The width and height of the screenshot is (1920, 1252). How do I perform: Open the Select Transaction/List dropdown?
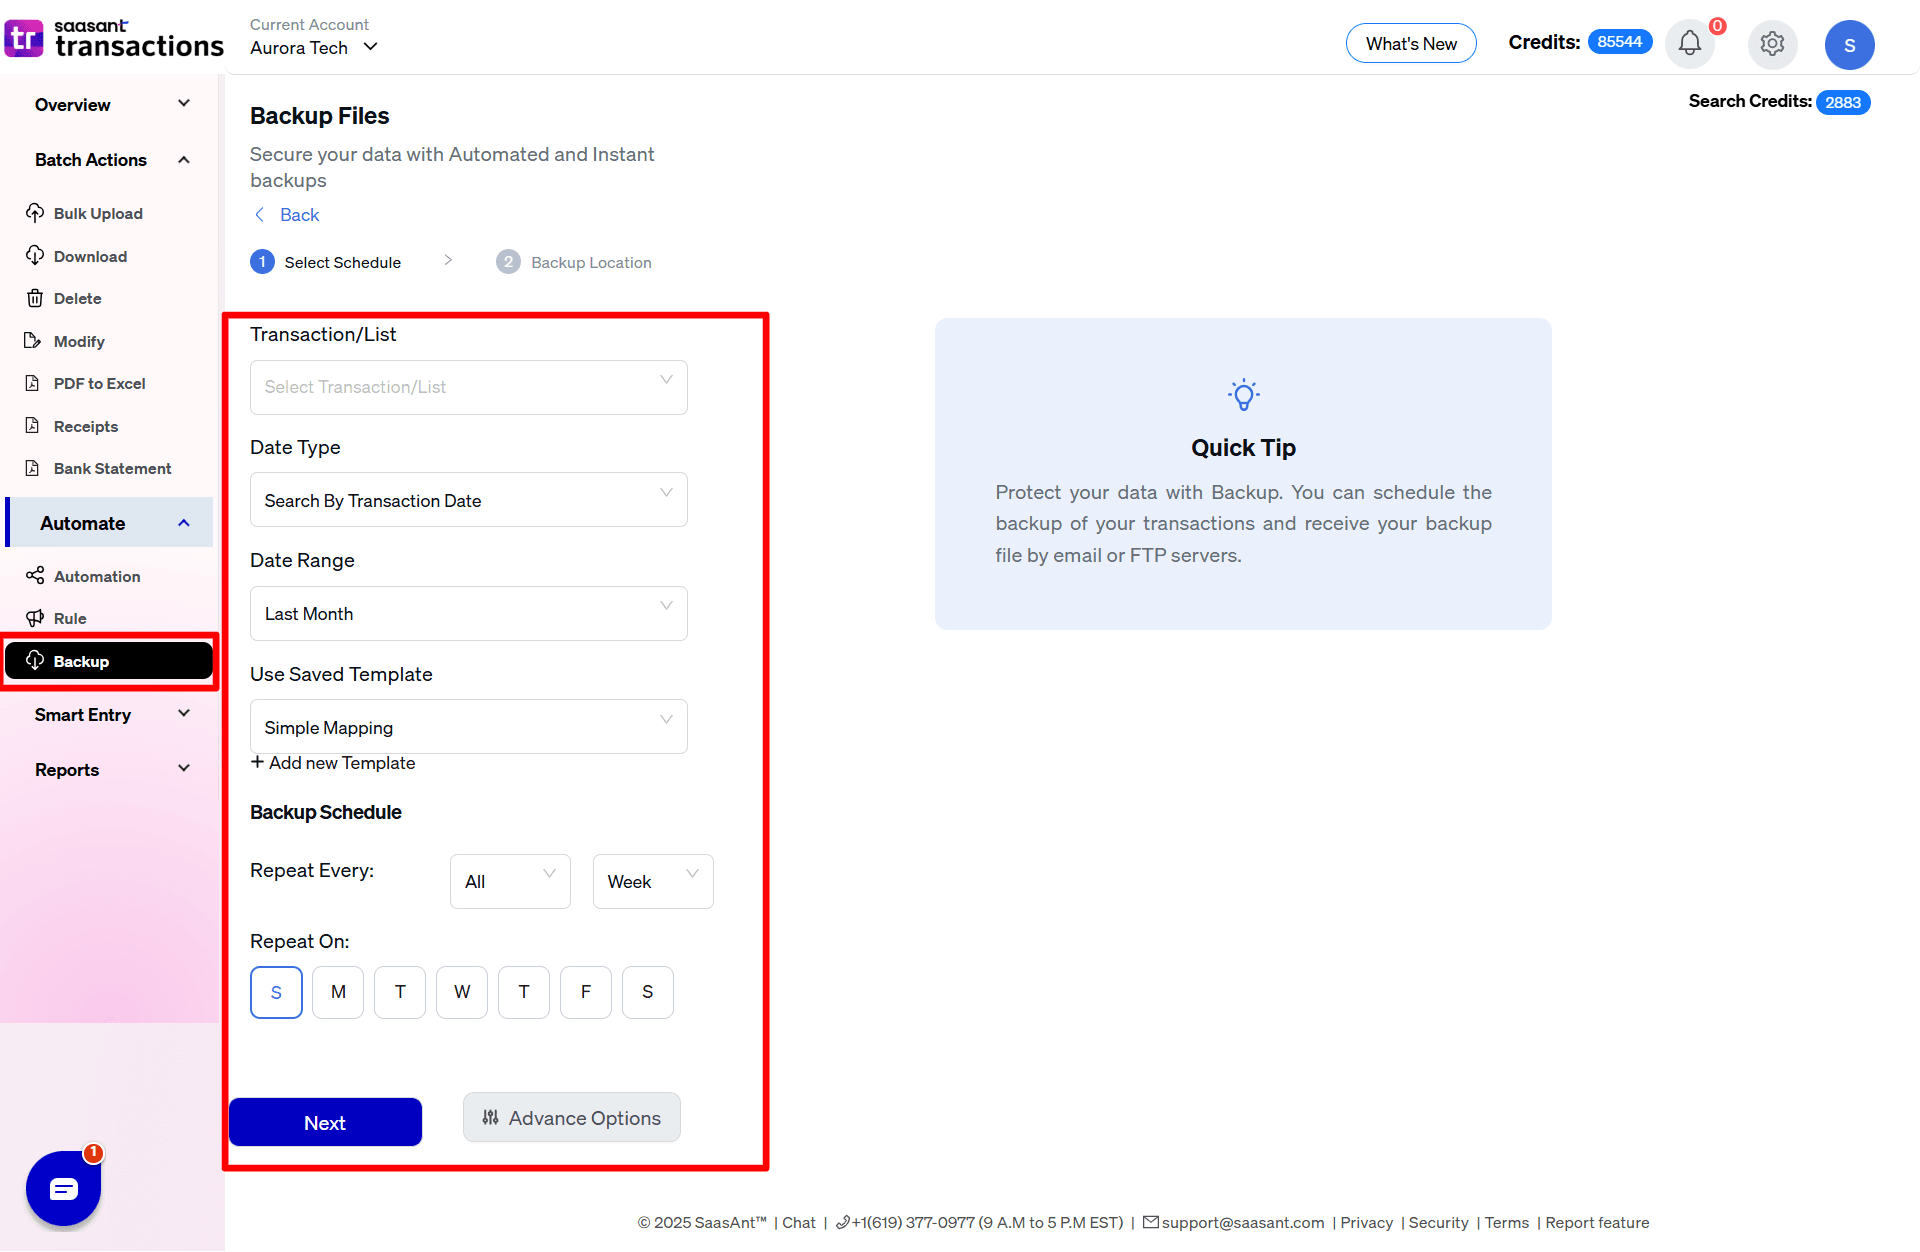click(x=469, y=387)
